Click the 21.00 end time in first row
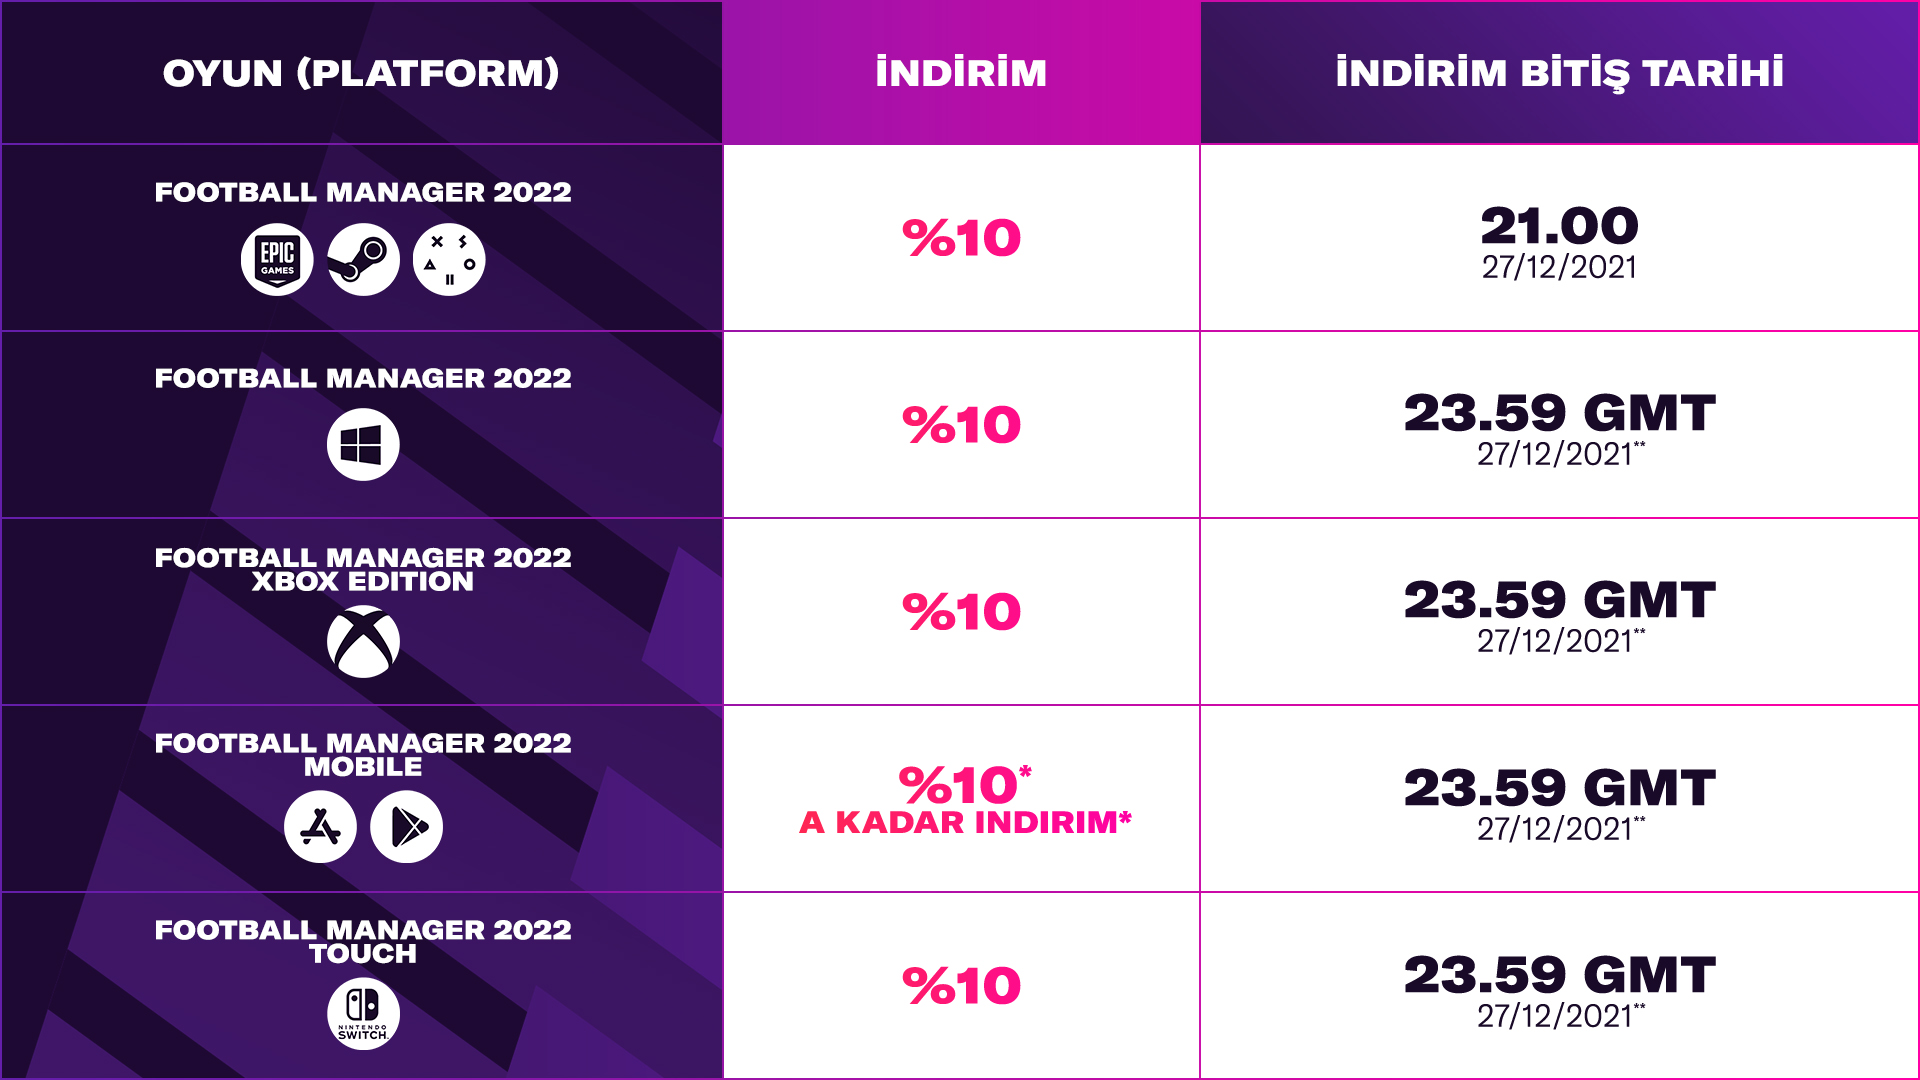 [x=1559, y=227]
